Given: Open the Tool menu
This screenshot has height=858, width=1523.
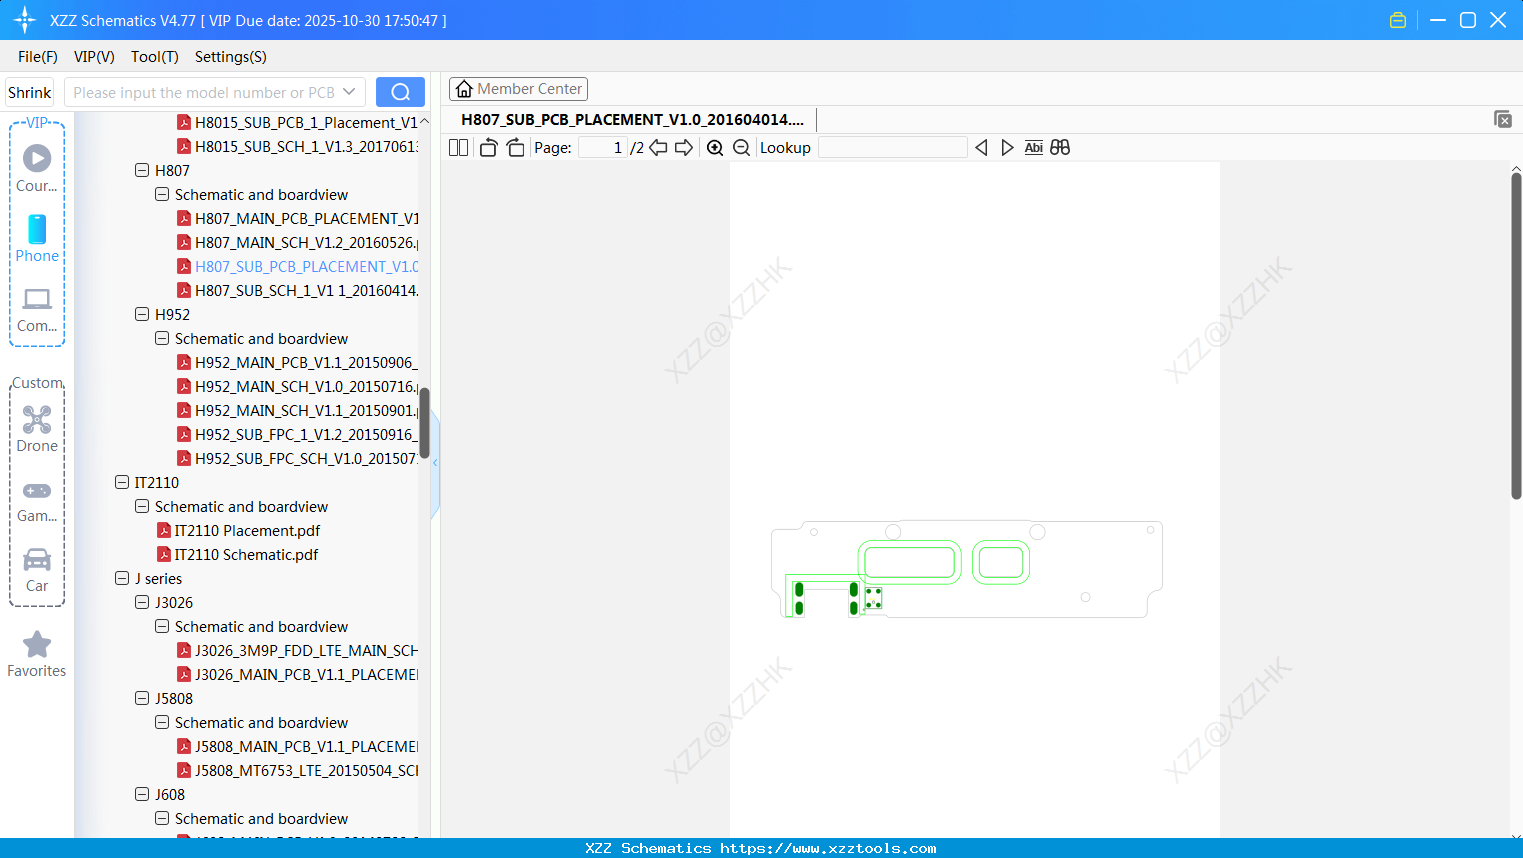Looking at the screenshot, I should coord(154,57).
